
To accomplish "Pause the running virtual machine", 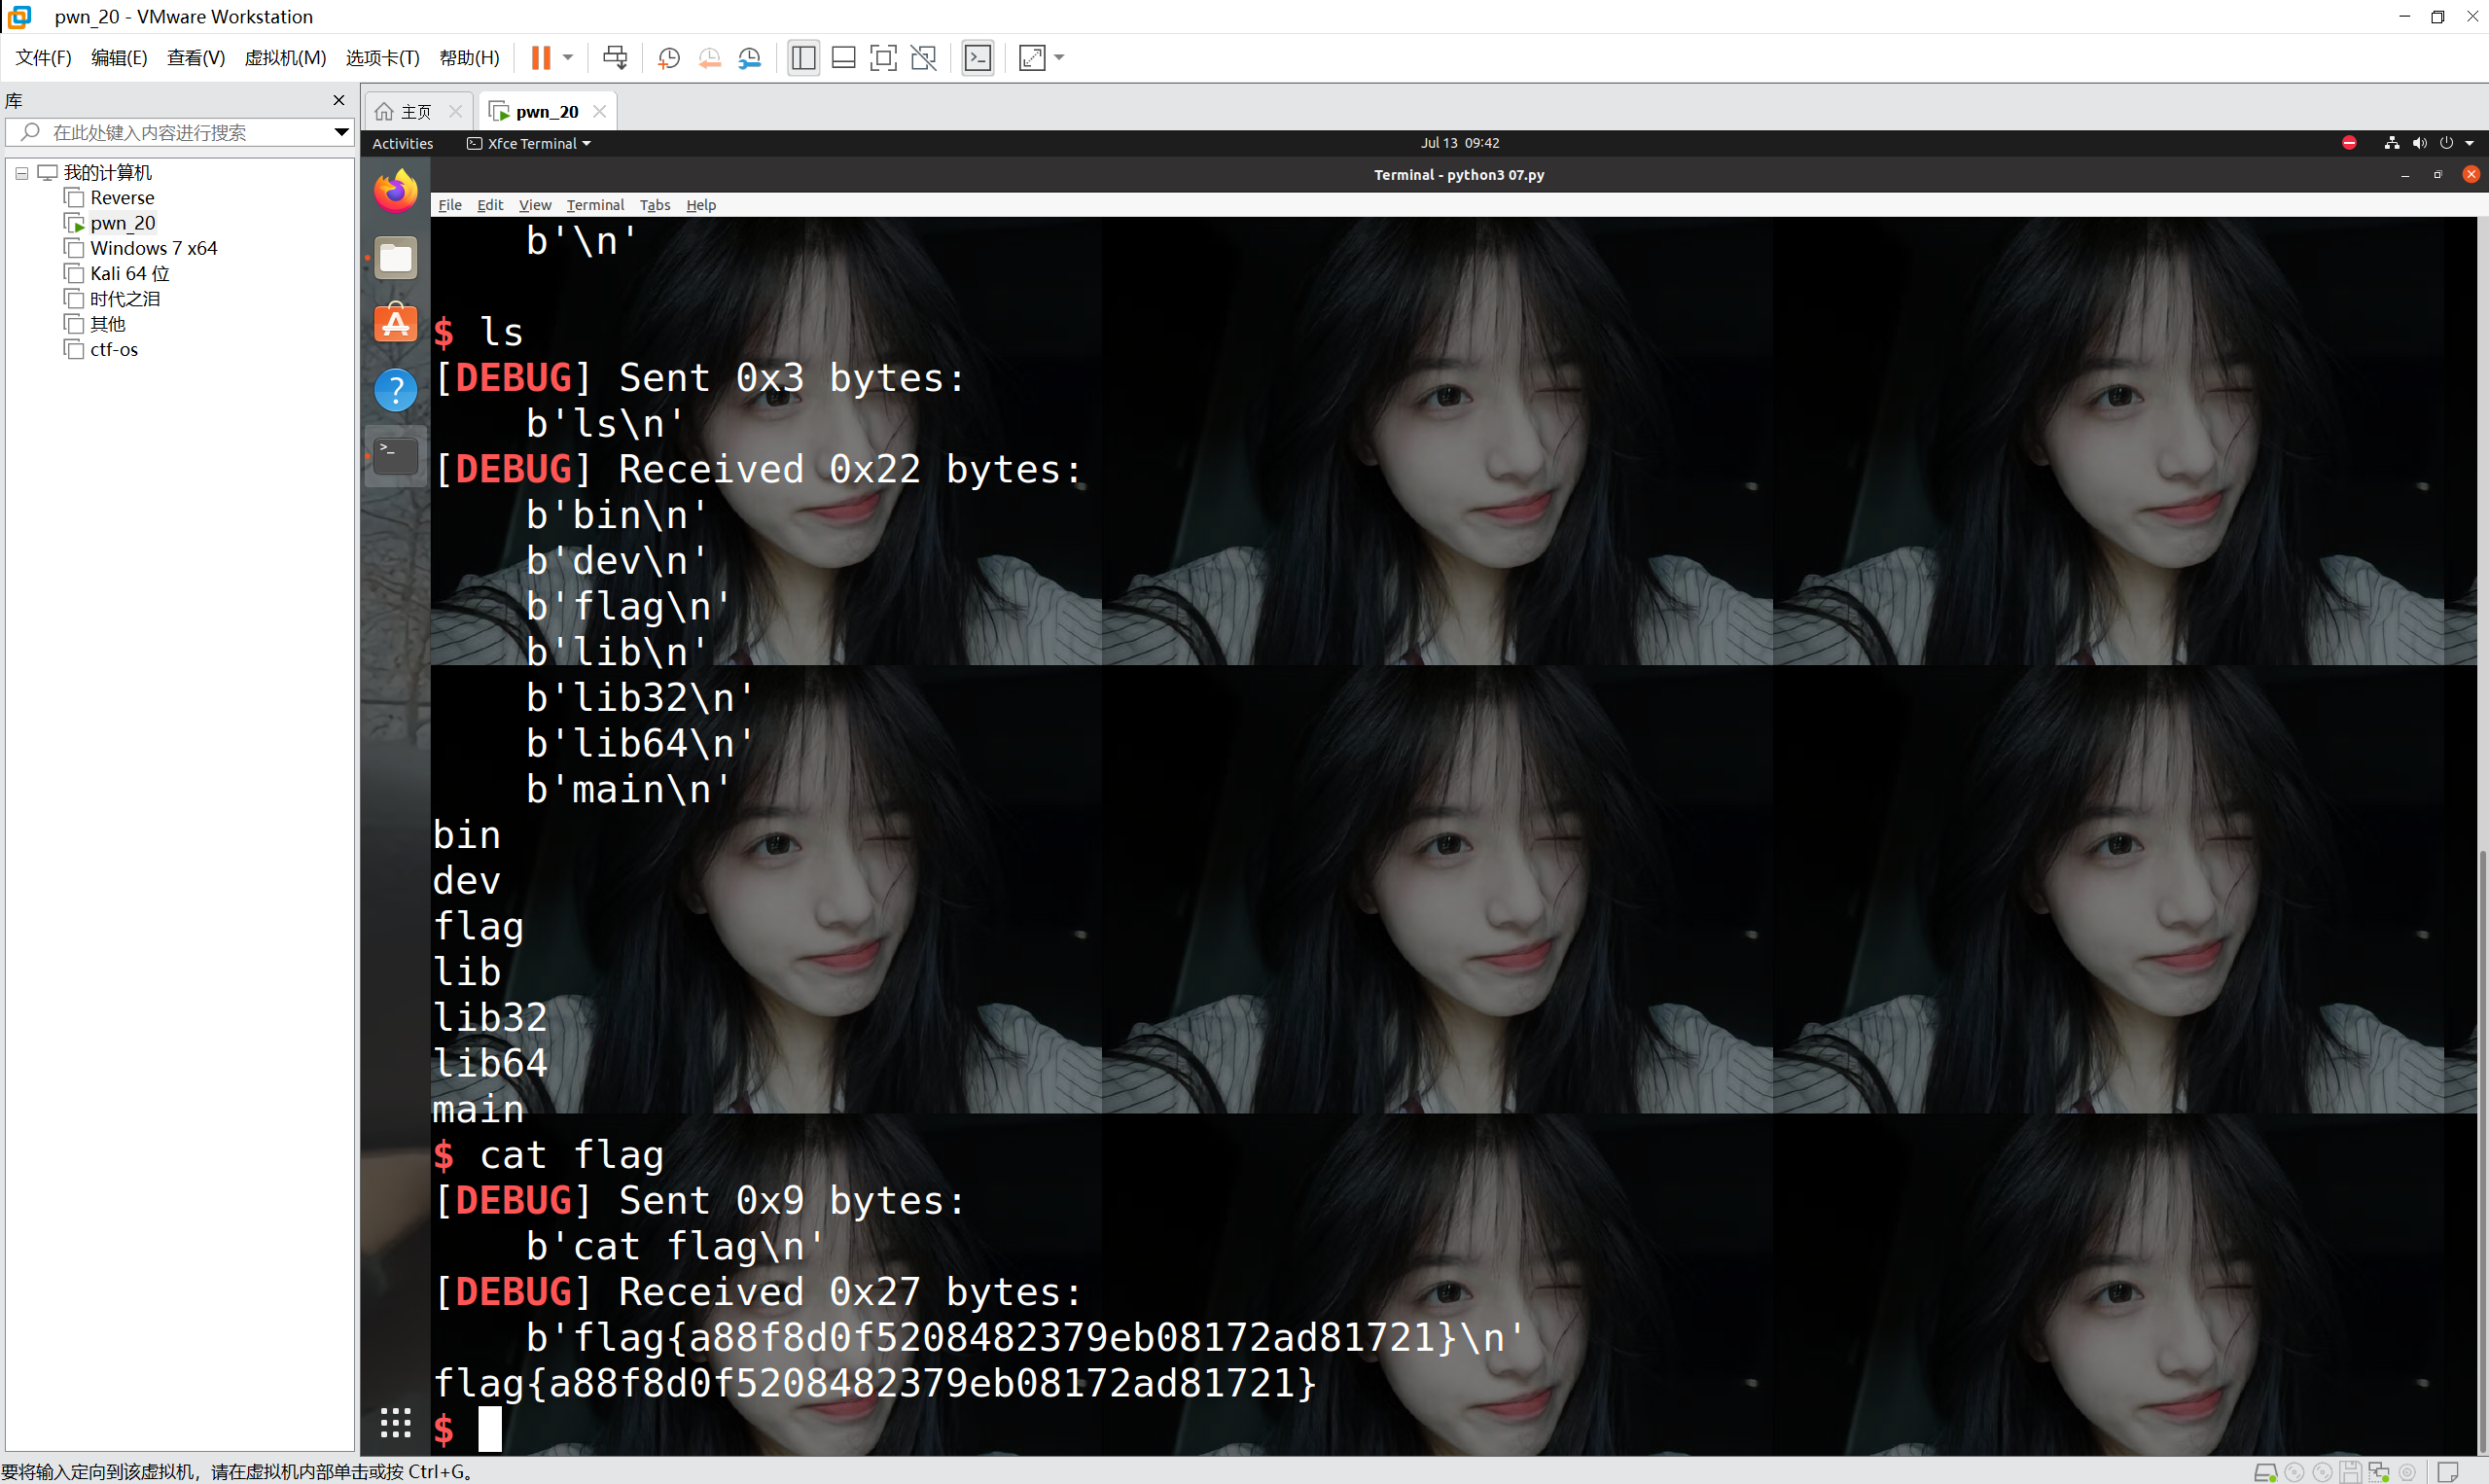I will pos(540,58).
